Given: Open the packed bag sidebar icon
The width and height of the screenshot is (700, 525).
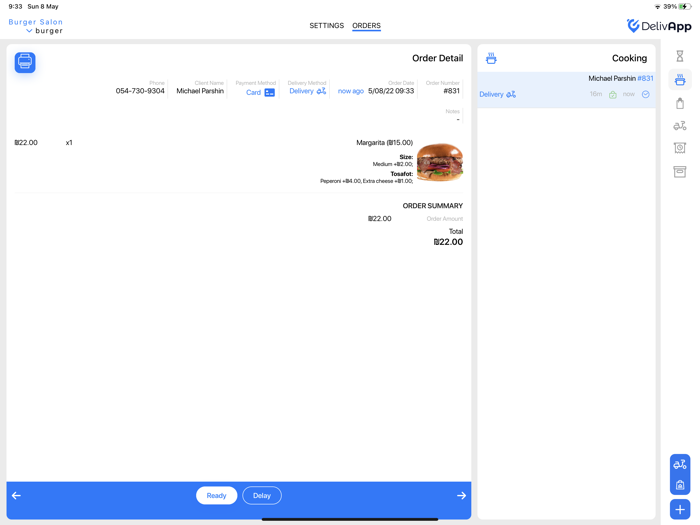Looking at the screenshot, I should [679, 104].
